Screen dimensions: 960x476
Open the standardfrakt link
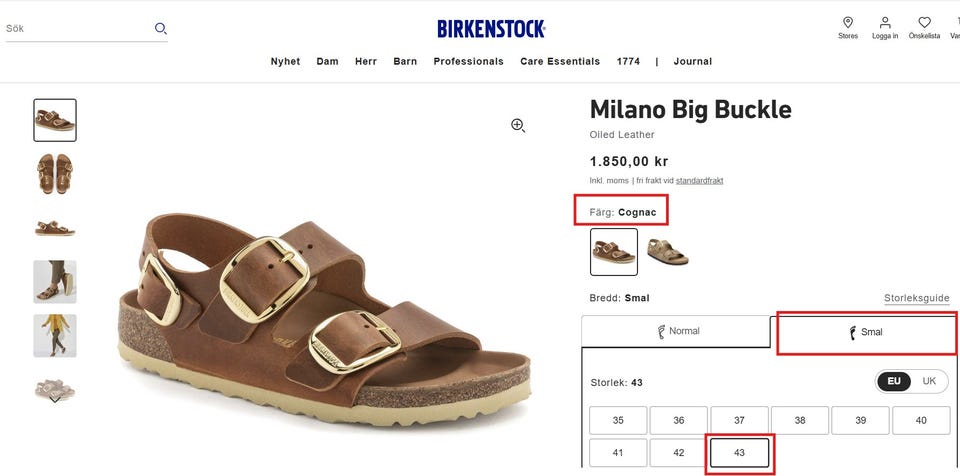coord(699,181)
